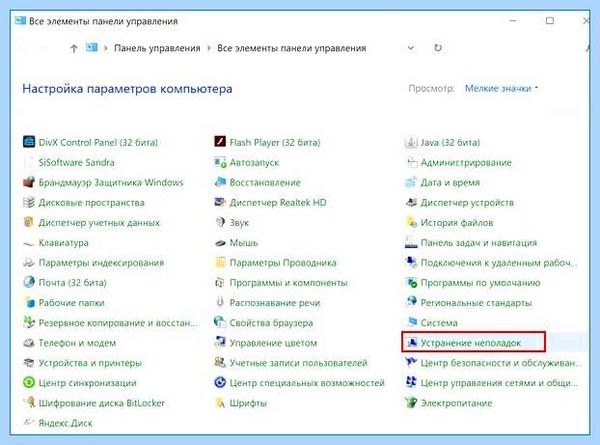Click the Панель управления breadcrumb
This screenshot has width=600, height=445.
click(x=157, y=48)
